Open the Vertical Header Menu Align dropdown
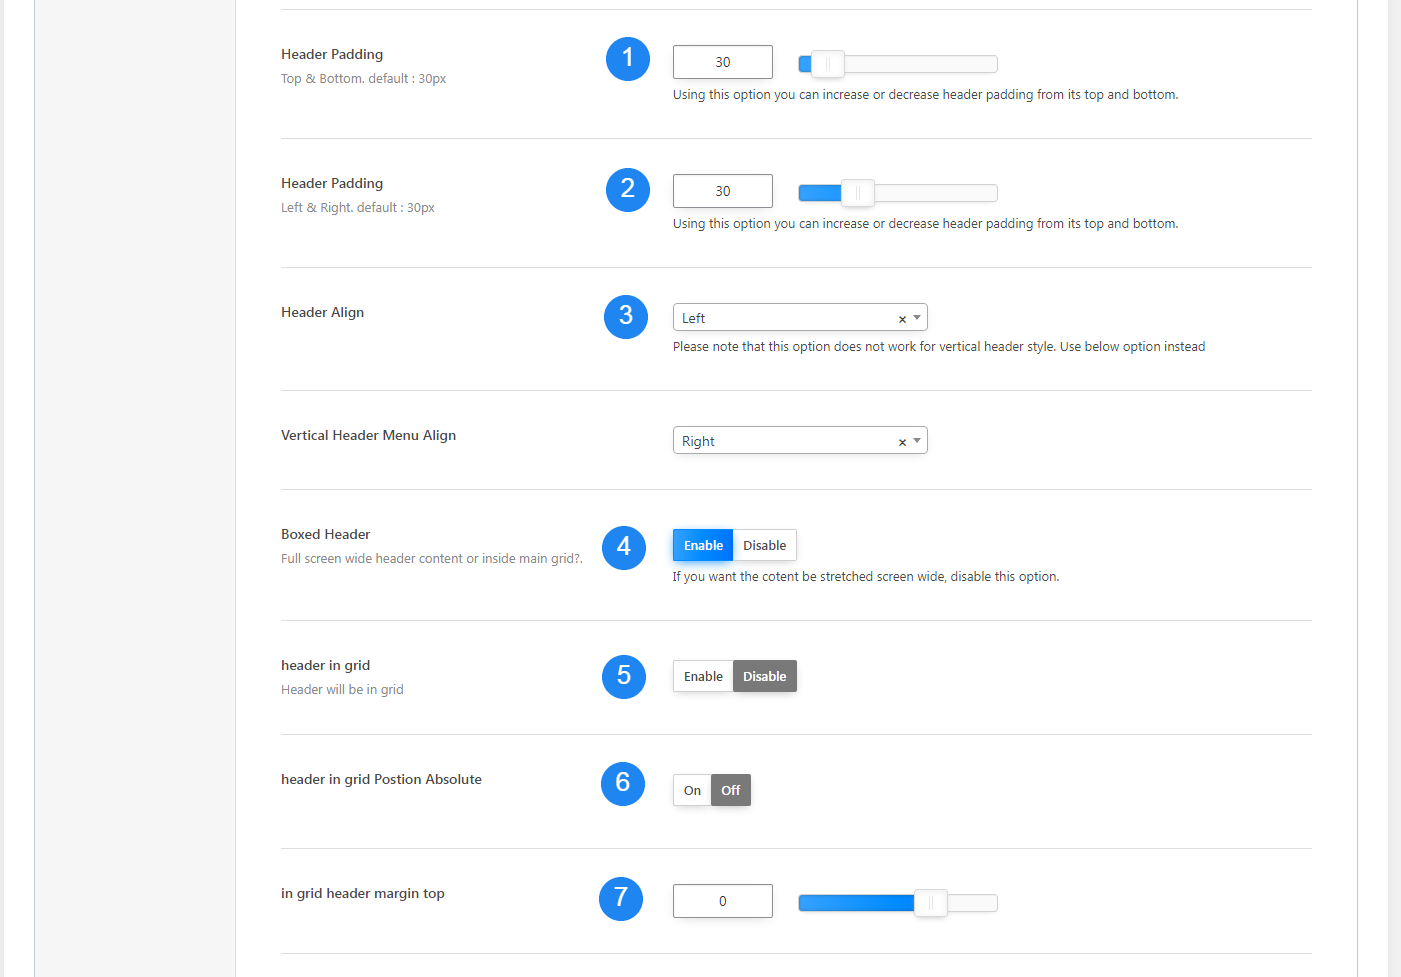The image size is (1401, 977). click(x=916, y=440)
